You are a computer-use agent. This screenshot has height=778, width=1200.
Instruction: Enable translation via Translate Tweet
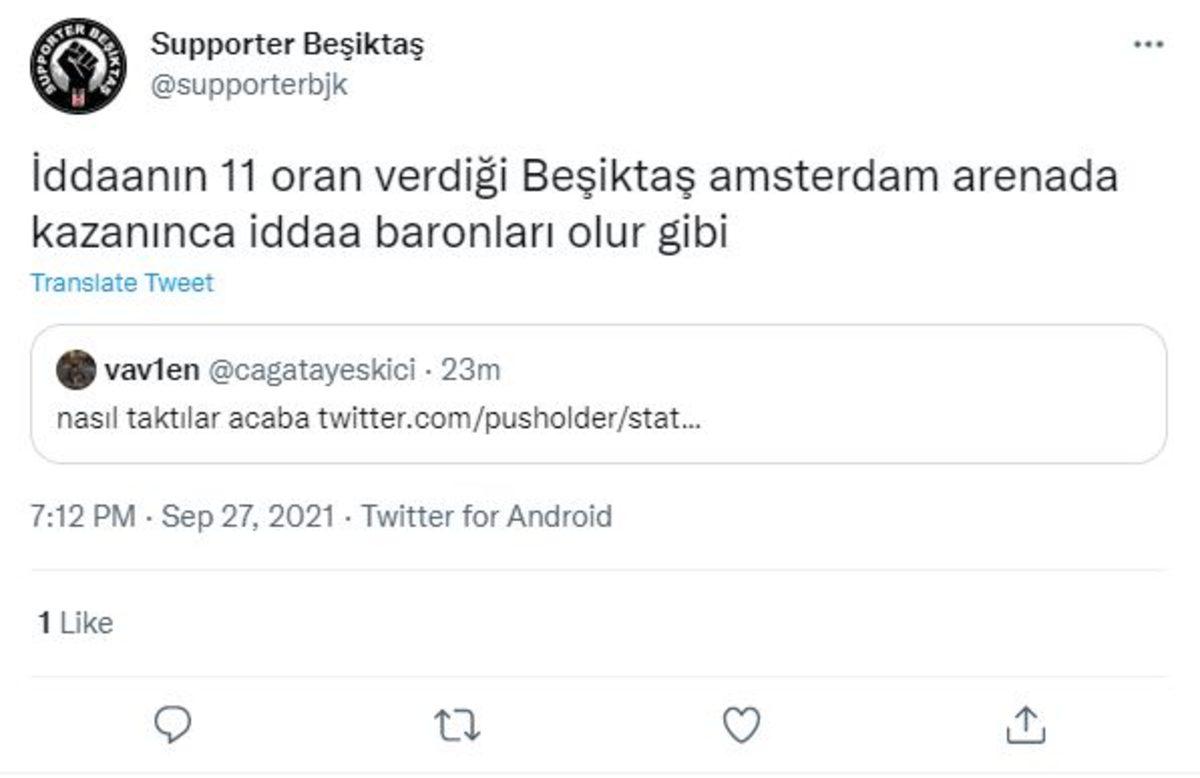(123, 283)
